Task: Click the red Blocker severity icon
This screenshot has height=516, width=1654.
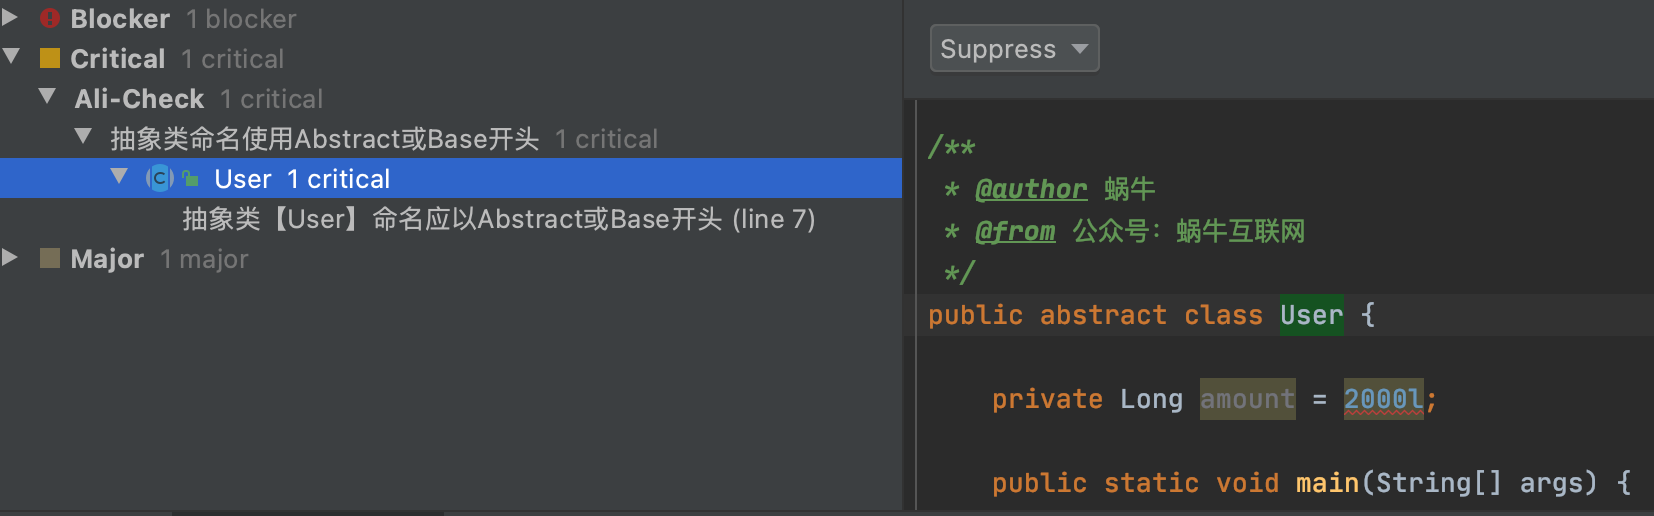Action: 50,18
